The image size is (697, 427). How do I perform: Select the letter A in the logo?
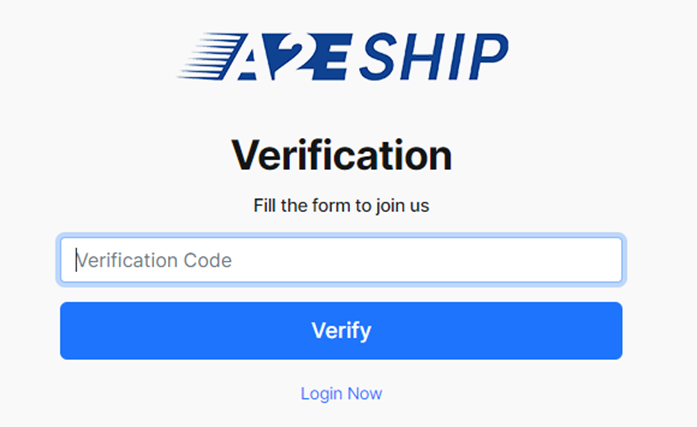click(x=252, y=58)
